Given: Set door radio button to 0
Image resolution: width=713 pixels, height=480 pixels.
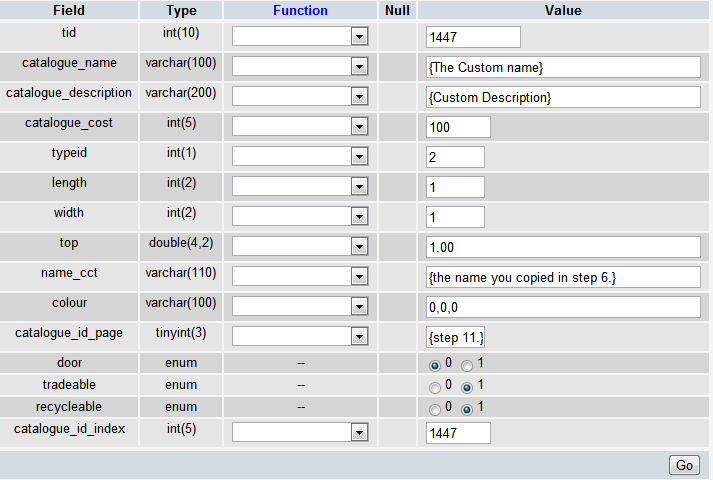Looking at the screenshot, I should coord(434,365).
